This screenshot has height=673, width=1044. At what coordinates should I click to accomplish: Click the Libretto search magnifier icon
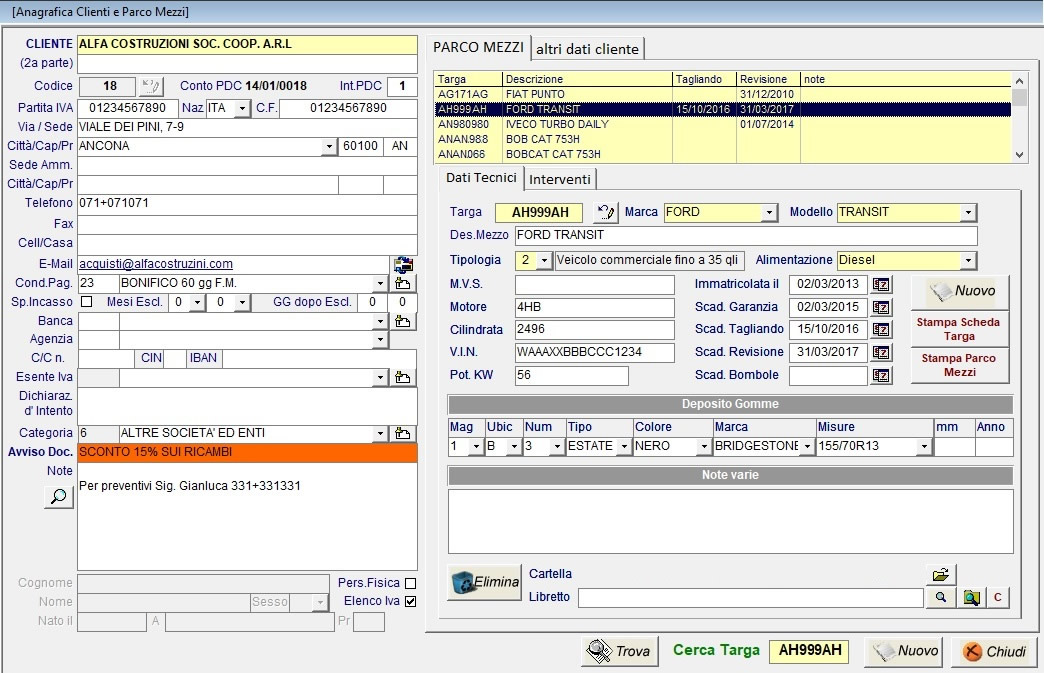[x=941, y=598]
